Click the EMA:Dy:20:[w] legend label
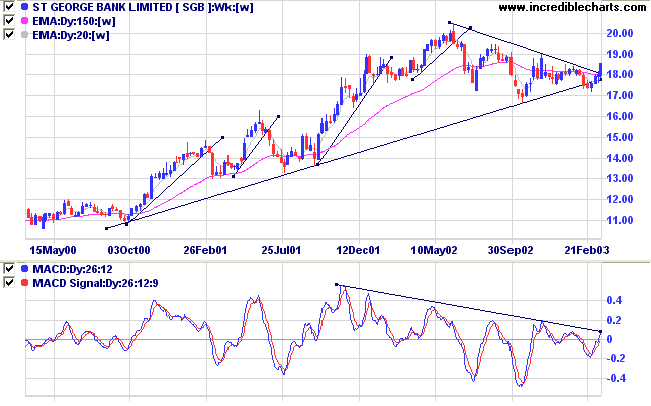The image size is (651, 406). (71, 35)
